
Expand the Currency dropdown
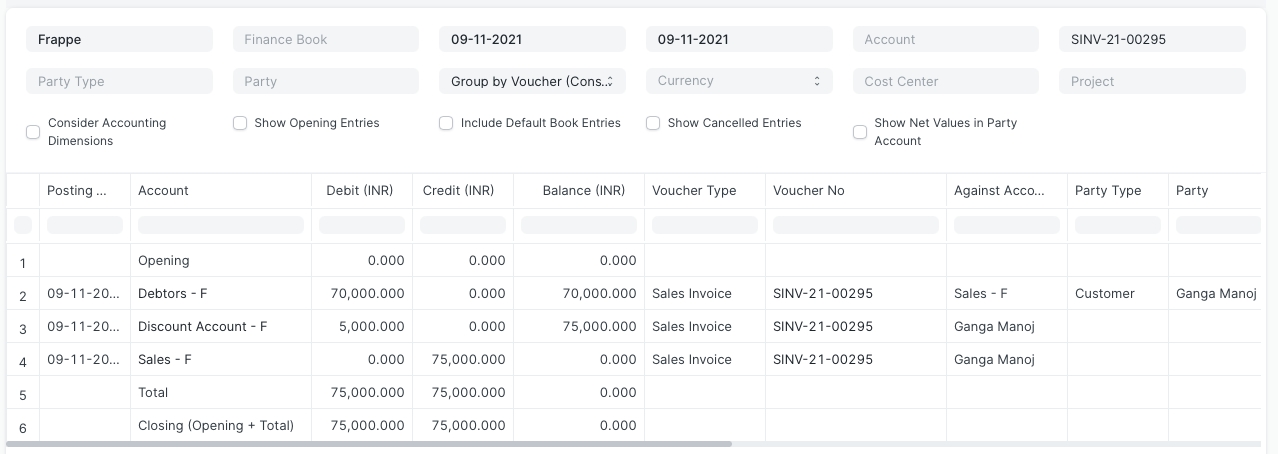pos(739,81)
